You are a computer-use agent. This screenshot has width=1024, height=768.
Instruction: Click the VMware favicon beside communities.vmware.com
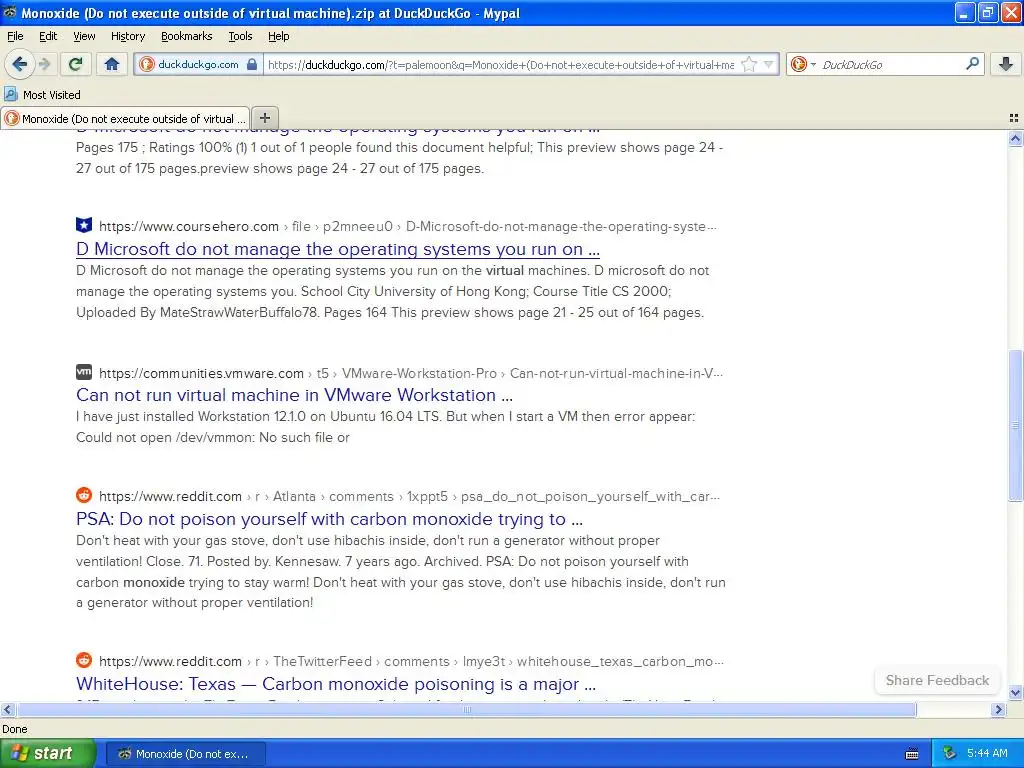[x=84, y=372]
